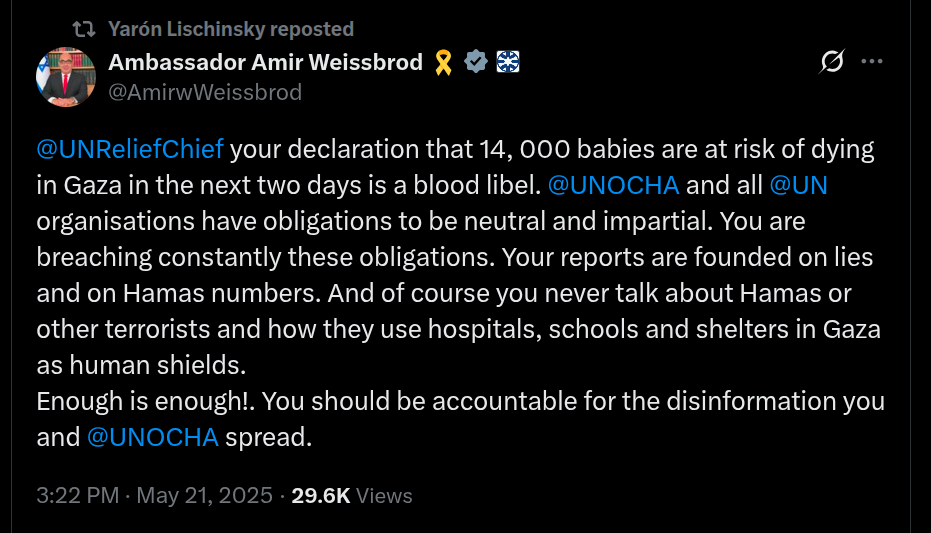Screen dimensions: 931x533
Task: Click the @UNOCHA mention after "blood libel"
Action: tap(614, 185)
